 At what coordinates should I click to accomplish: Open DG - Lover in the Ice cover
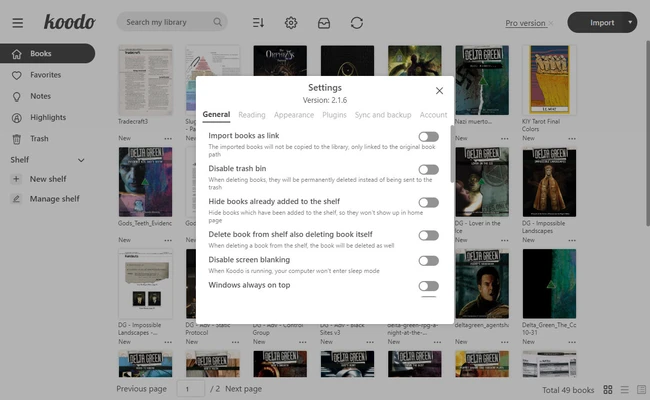click(x=482, y=182)
